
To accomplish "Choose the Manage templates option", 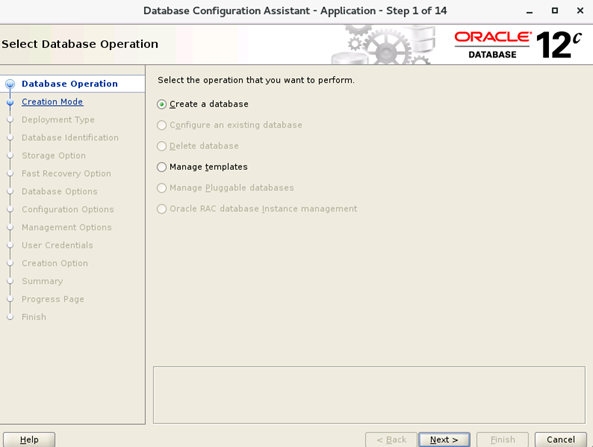I will tap(161, 167).
